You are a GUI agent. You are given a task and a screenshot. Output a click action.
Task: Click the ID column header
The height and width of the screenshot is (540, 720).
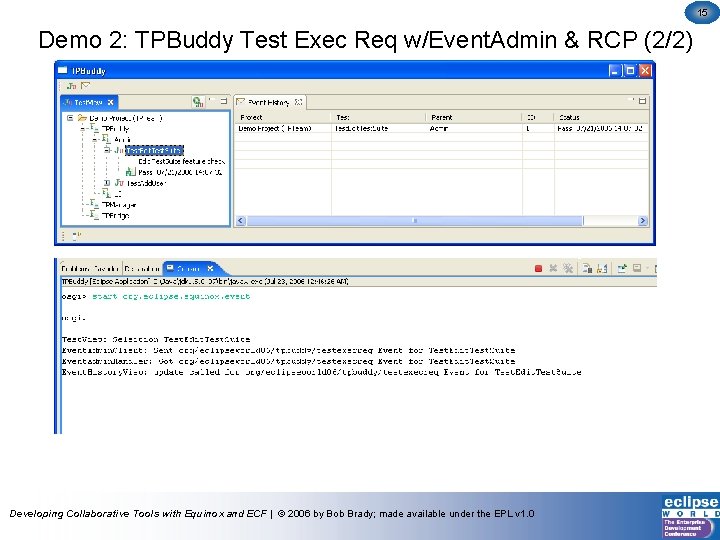pyautogui.click(x=538, y=118)
